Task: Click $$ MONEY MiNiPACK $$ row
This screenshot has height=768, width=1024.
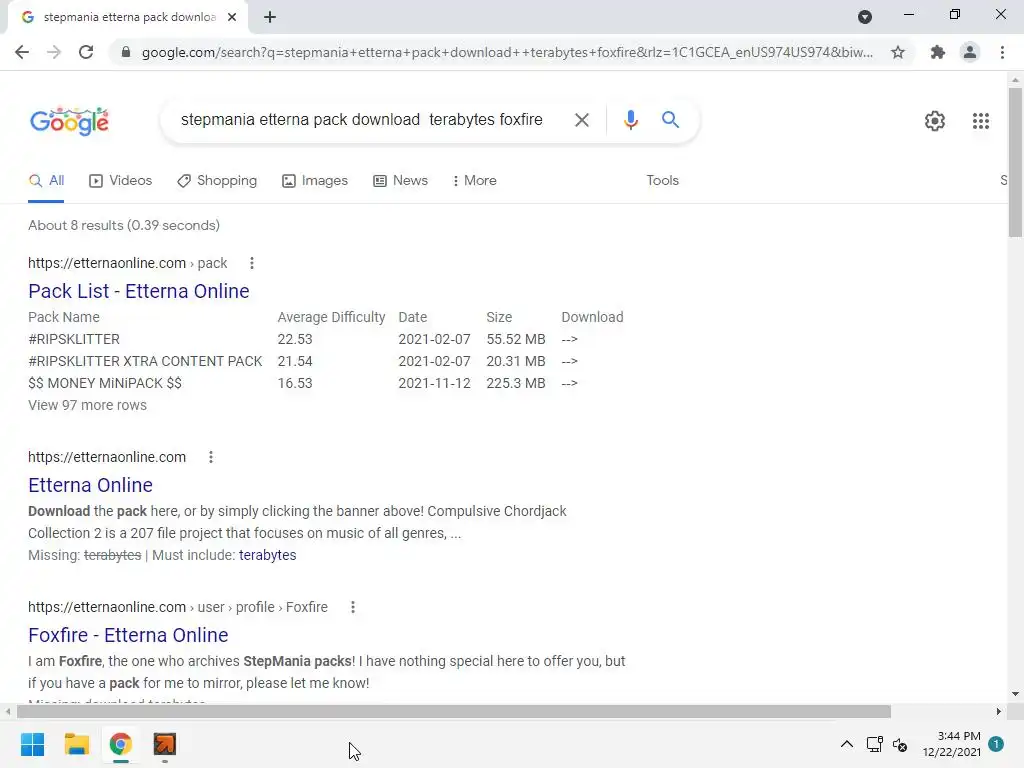Action: pyautogui.click(x=104, y=383)
